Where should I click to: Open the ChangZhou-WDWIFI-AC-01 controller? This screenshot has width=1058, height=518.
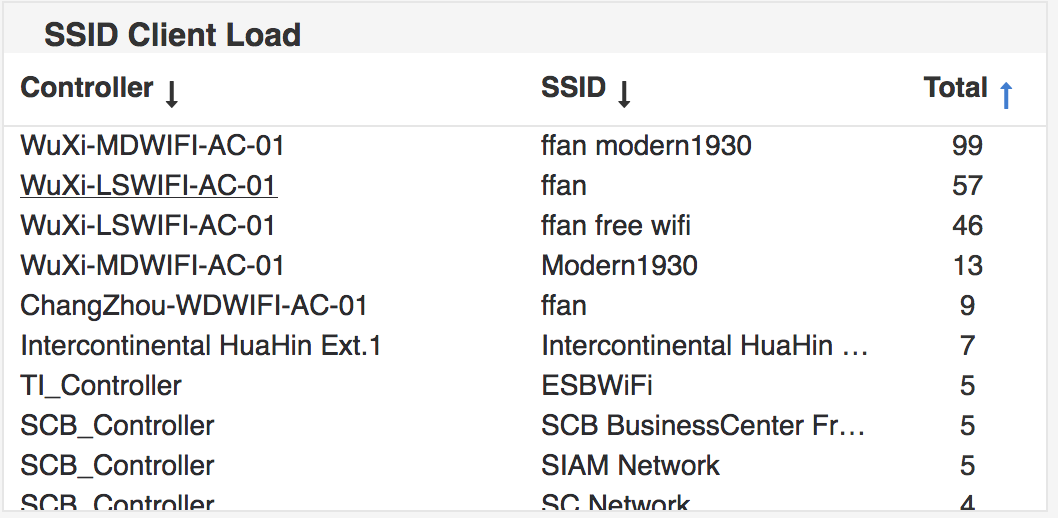coord(194,306)
